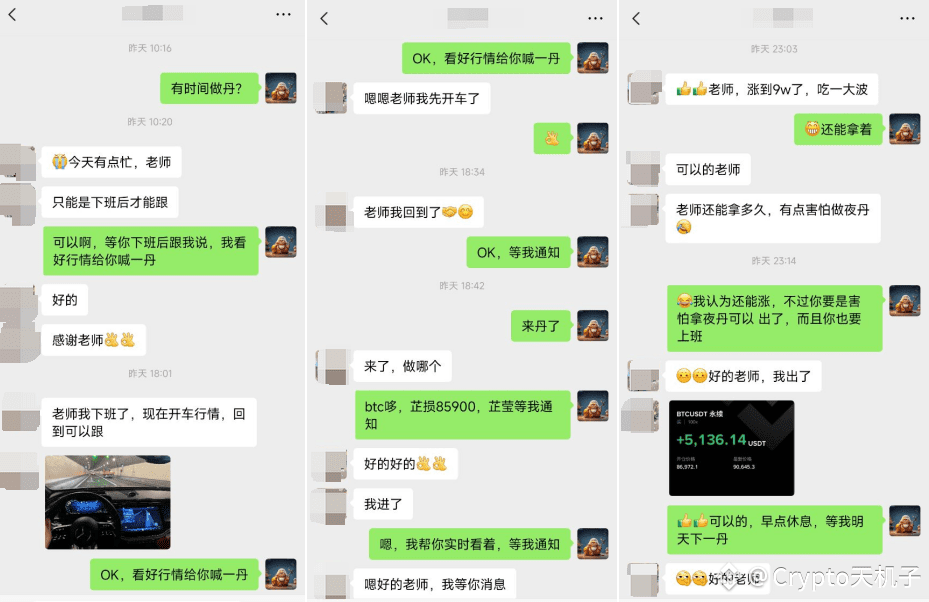Open the car dashboard photo
Screen dimensions: 929x602
click(108, 502)
